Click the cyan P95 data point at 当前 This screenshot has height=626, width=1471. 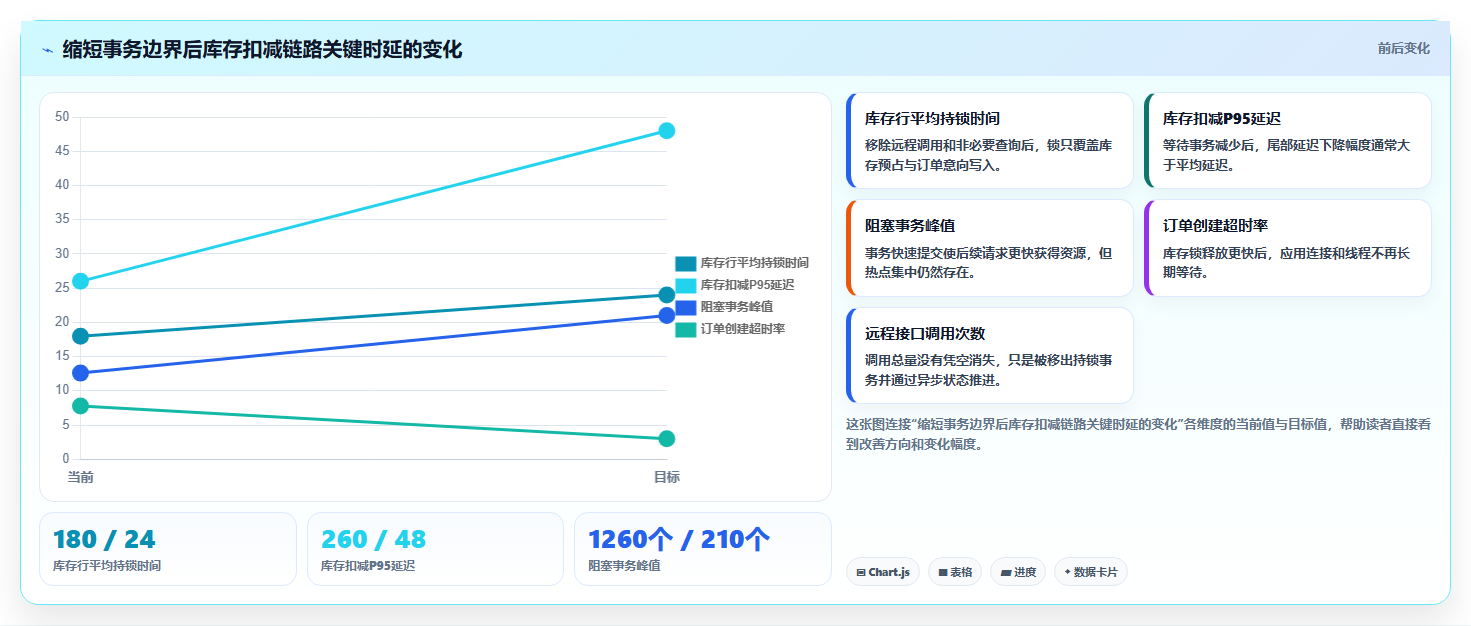81,281
